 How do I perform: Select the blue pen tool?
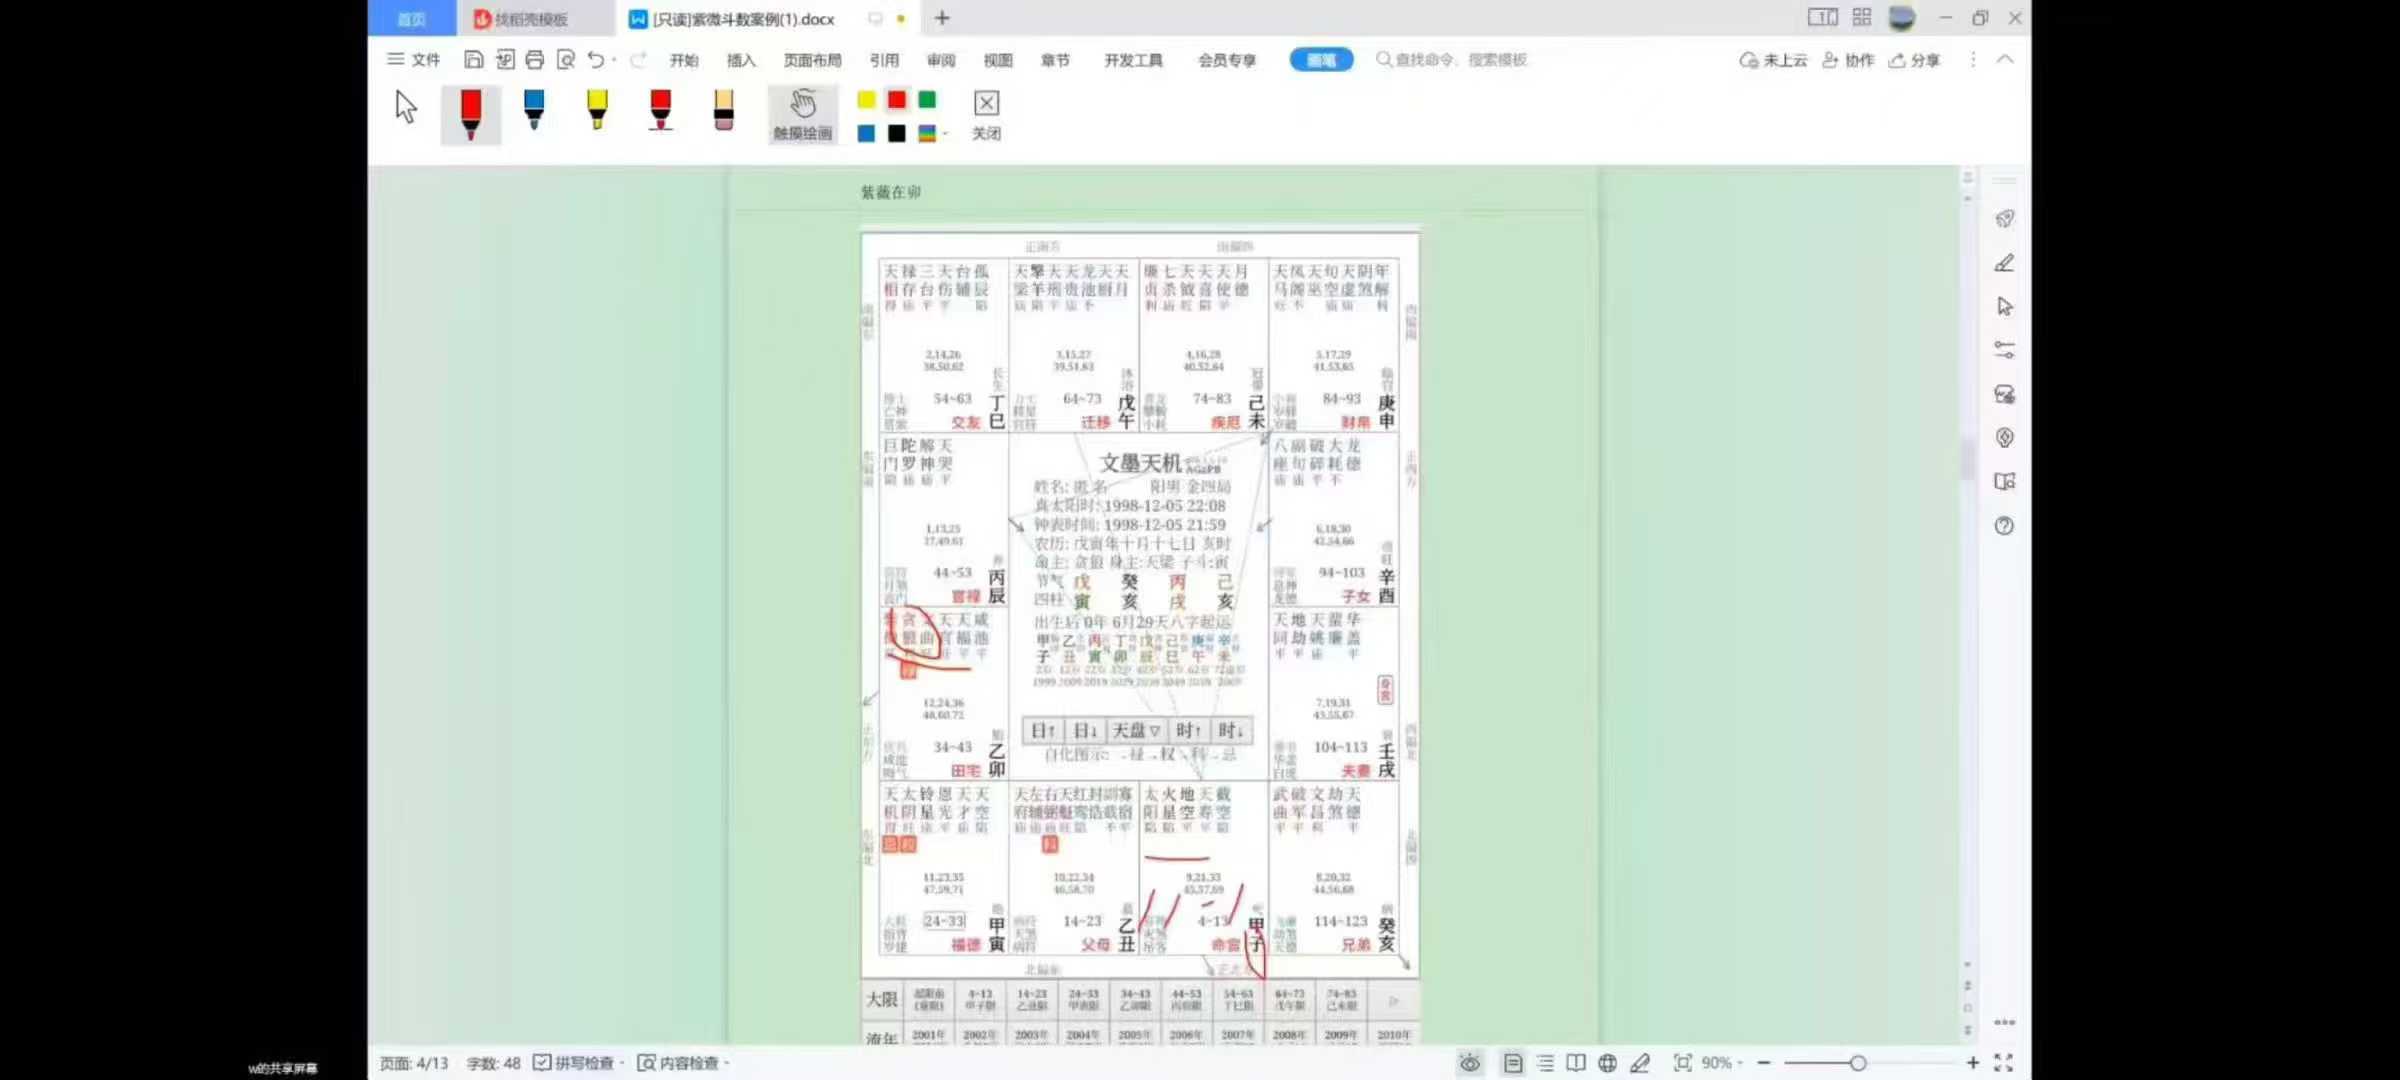point(534,110)
